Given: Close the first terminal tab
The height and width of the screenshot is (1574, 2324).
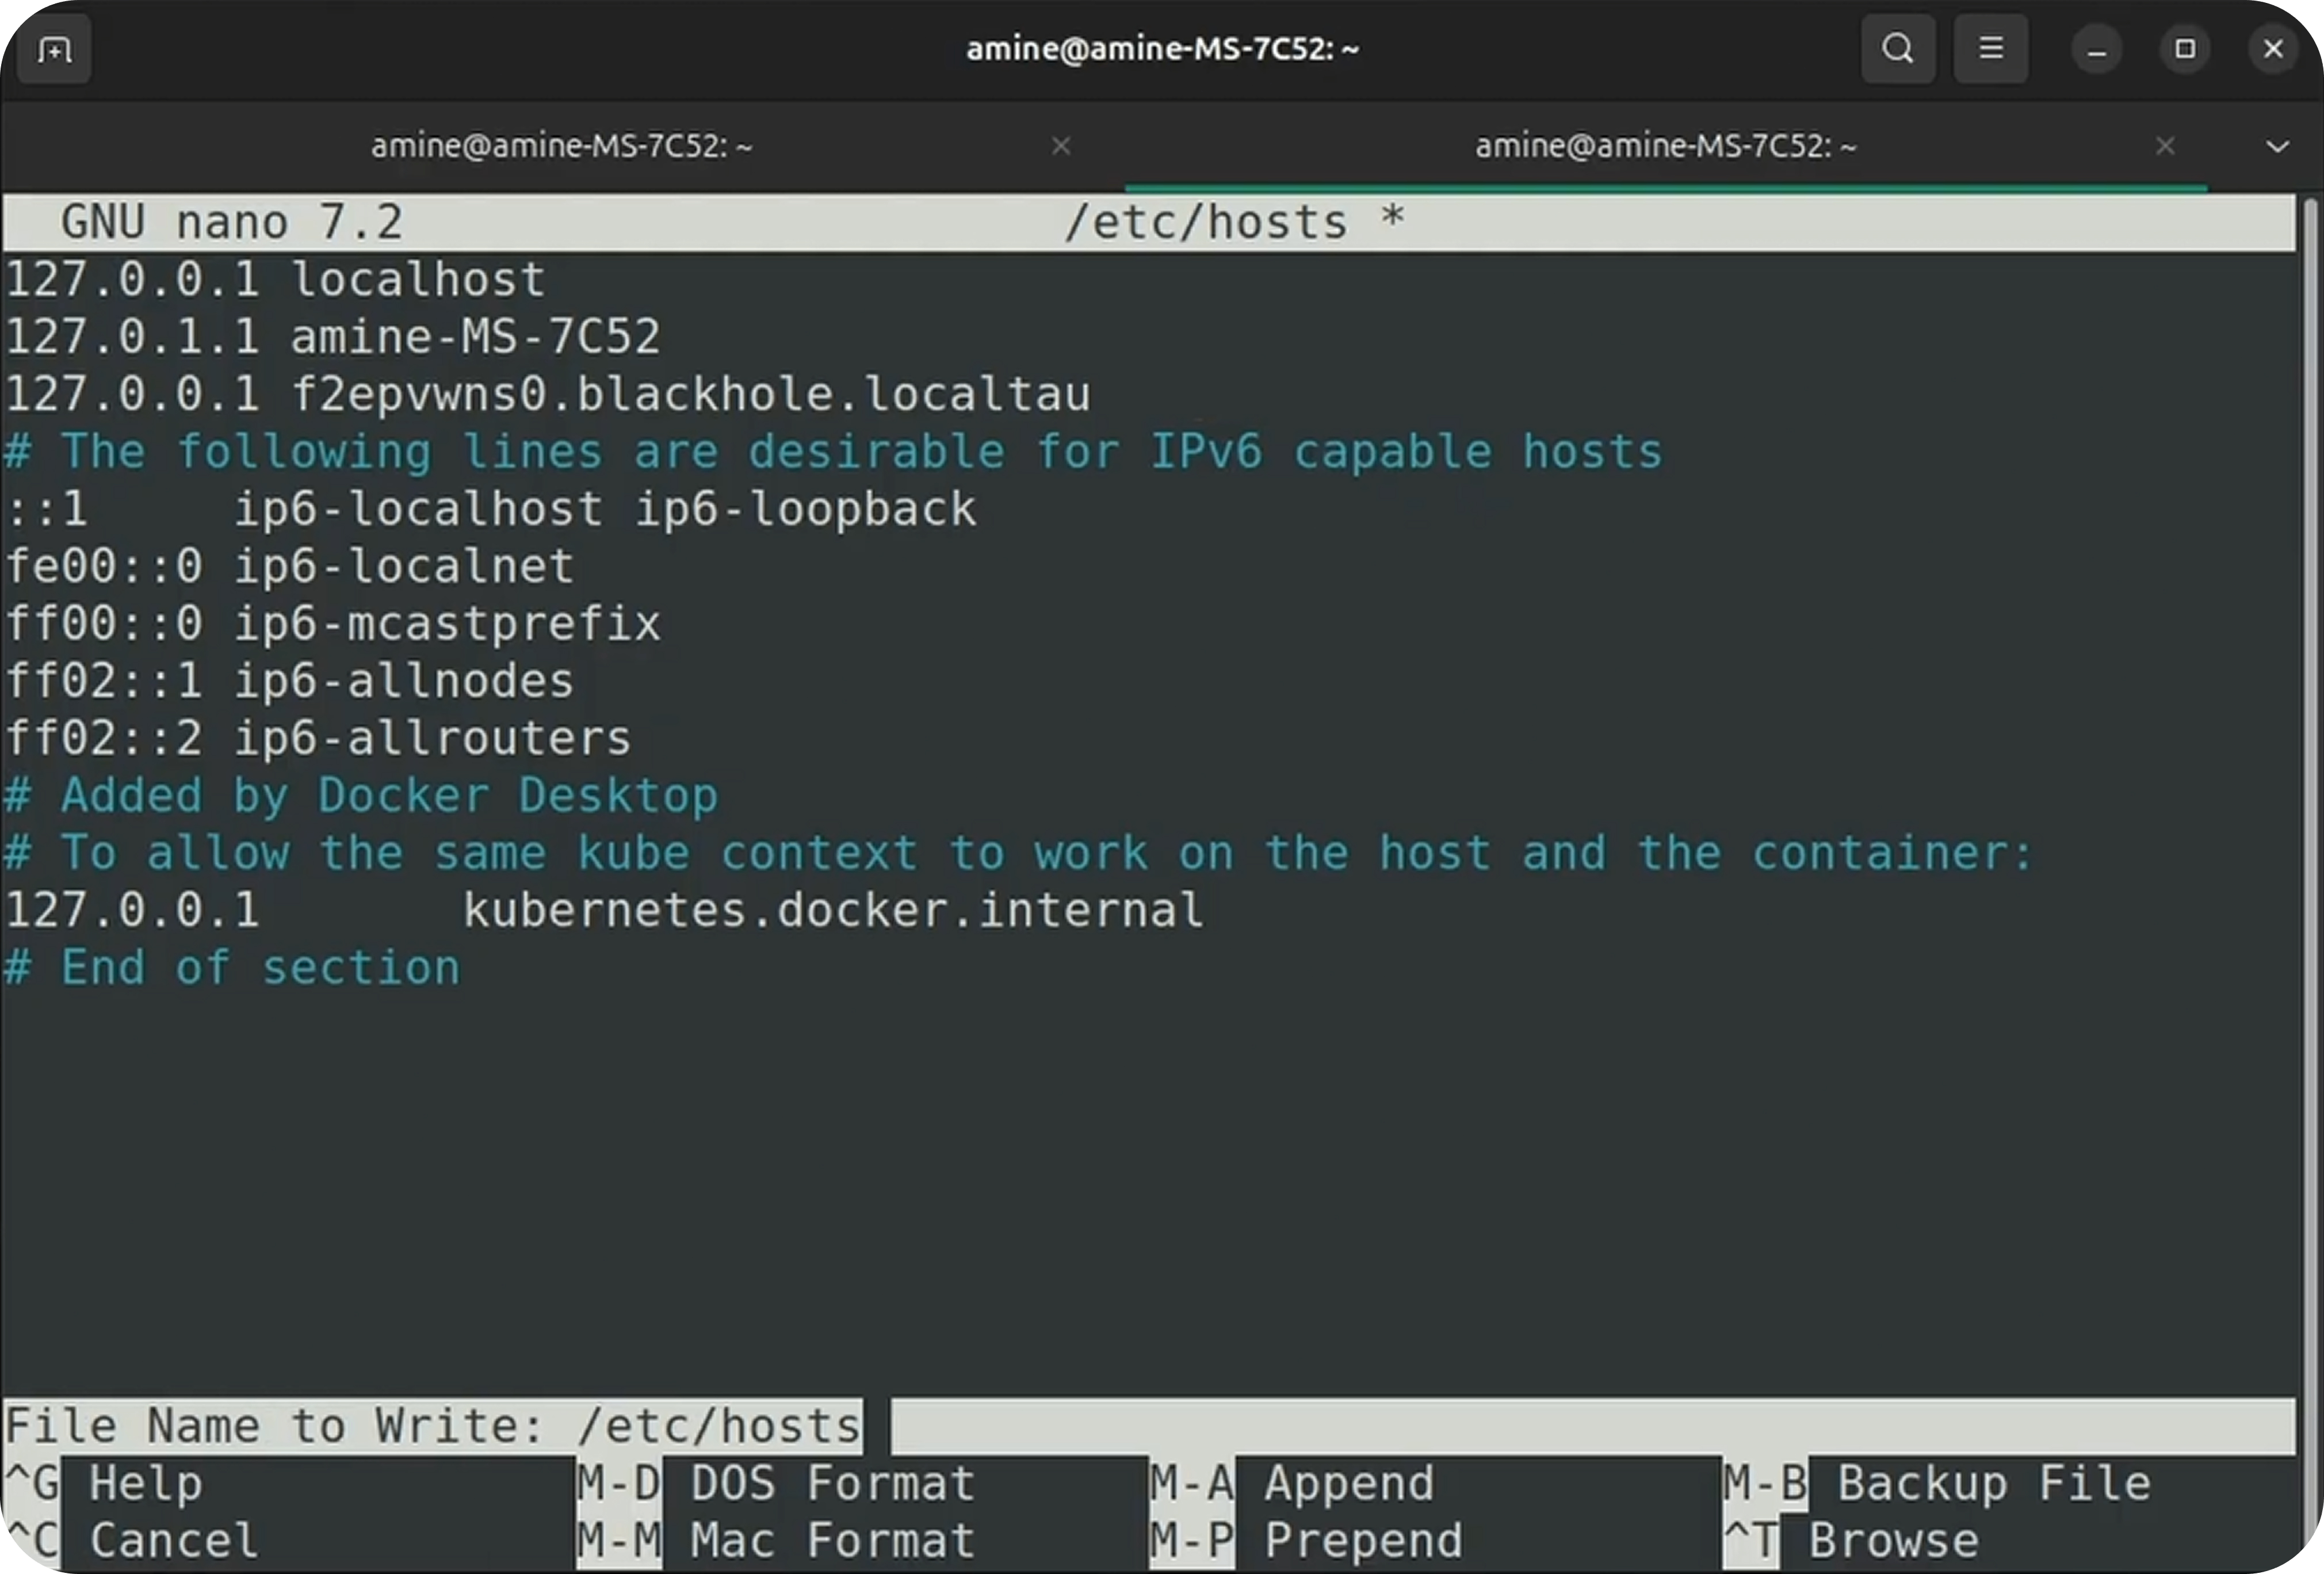Looking at the screenshot, I should [1061, 146].
